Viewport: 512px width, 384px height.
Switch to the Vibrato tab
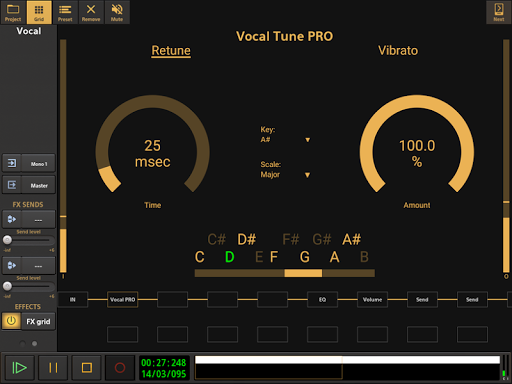398,51
